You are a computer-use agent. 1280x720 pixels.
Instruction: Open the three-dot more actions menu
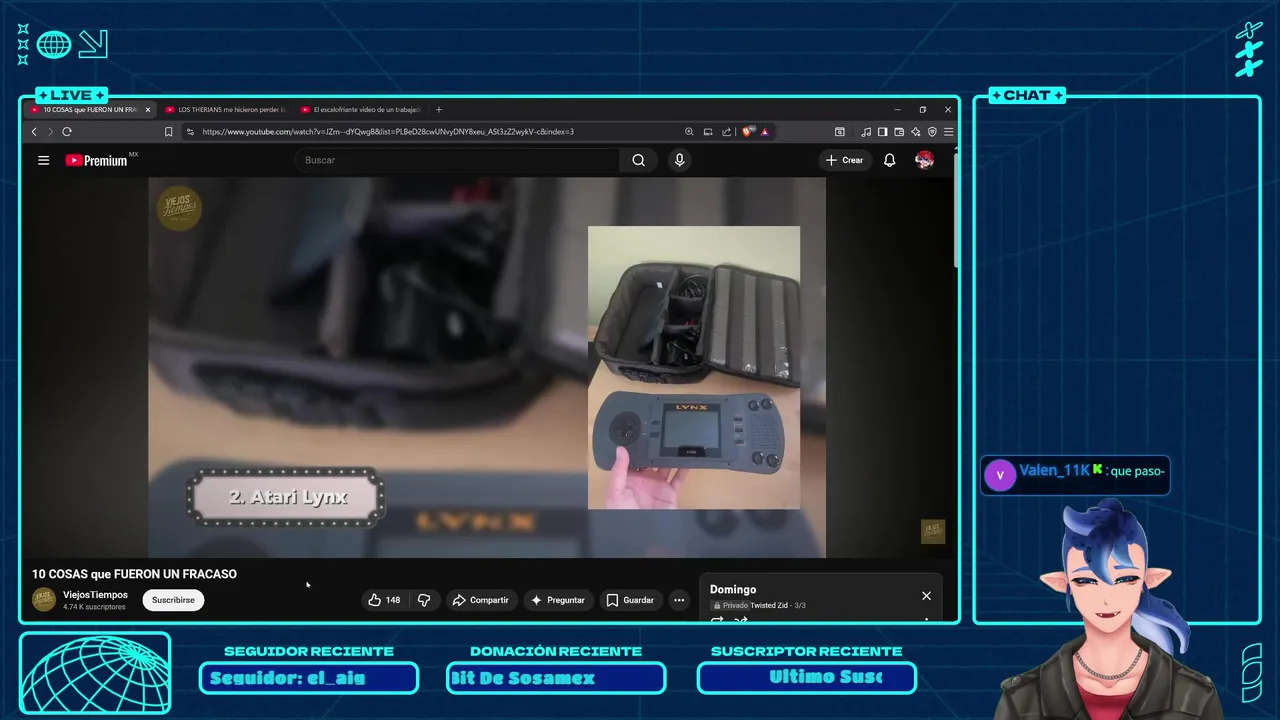tap(679, 600)
